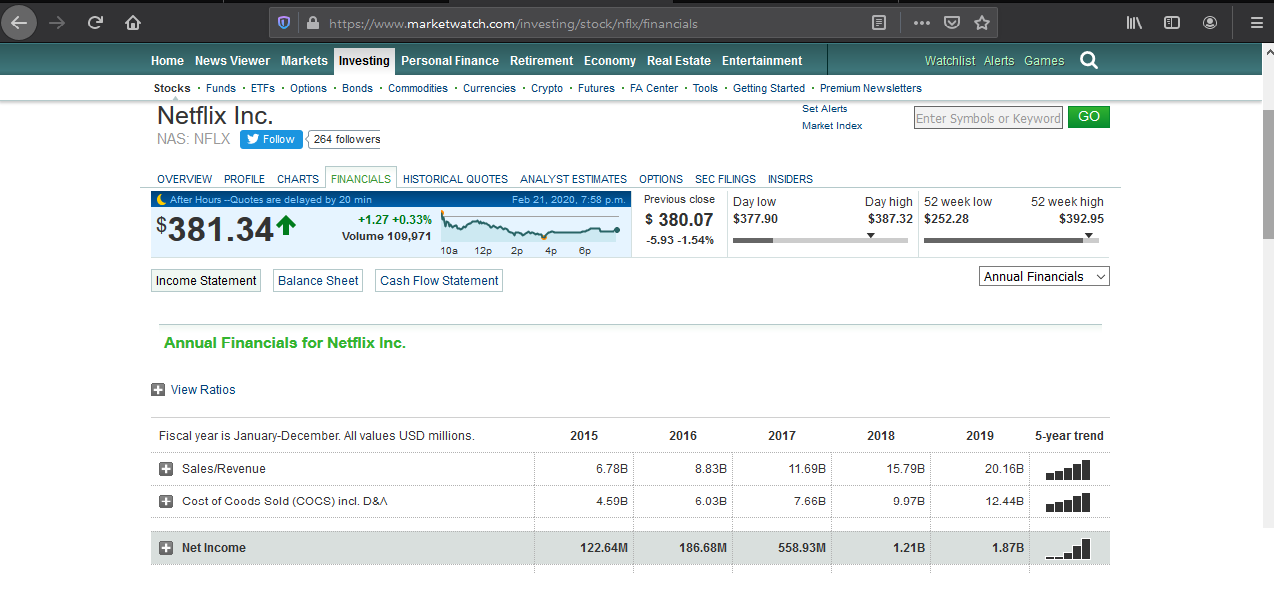Image resolution: width=1274 pixels, height=604 pixels.
Task: Switch to Historical Quotes tab
Action: (455, 180)
